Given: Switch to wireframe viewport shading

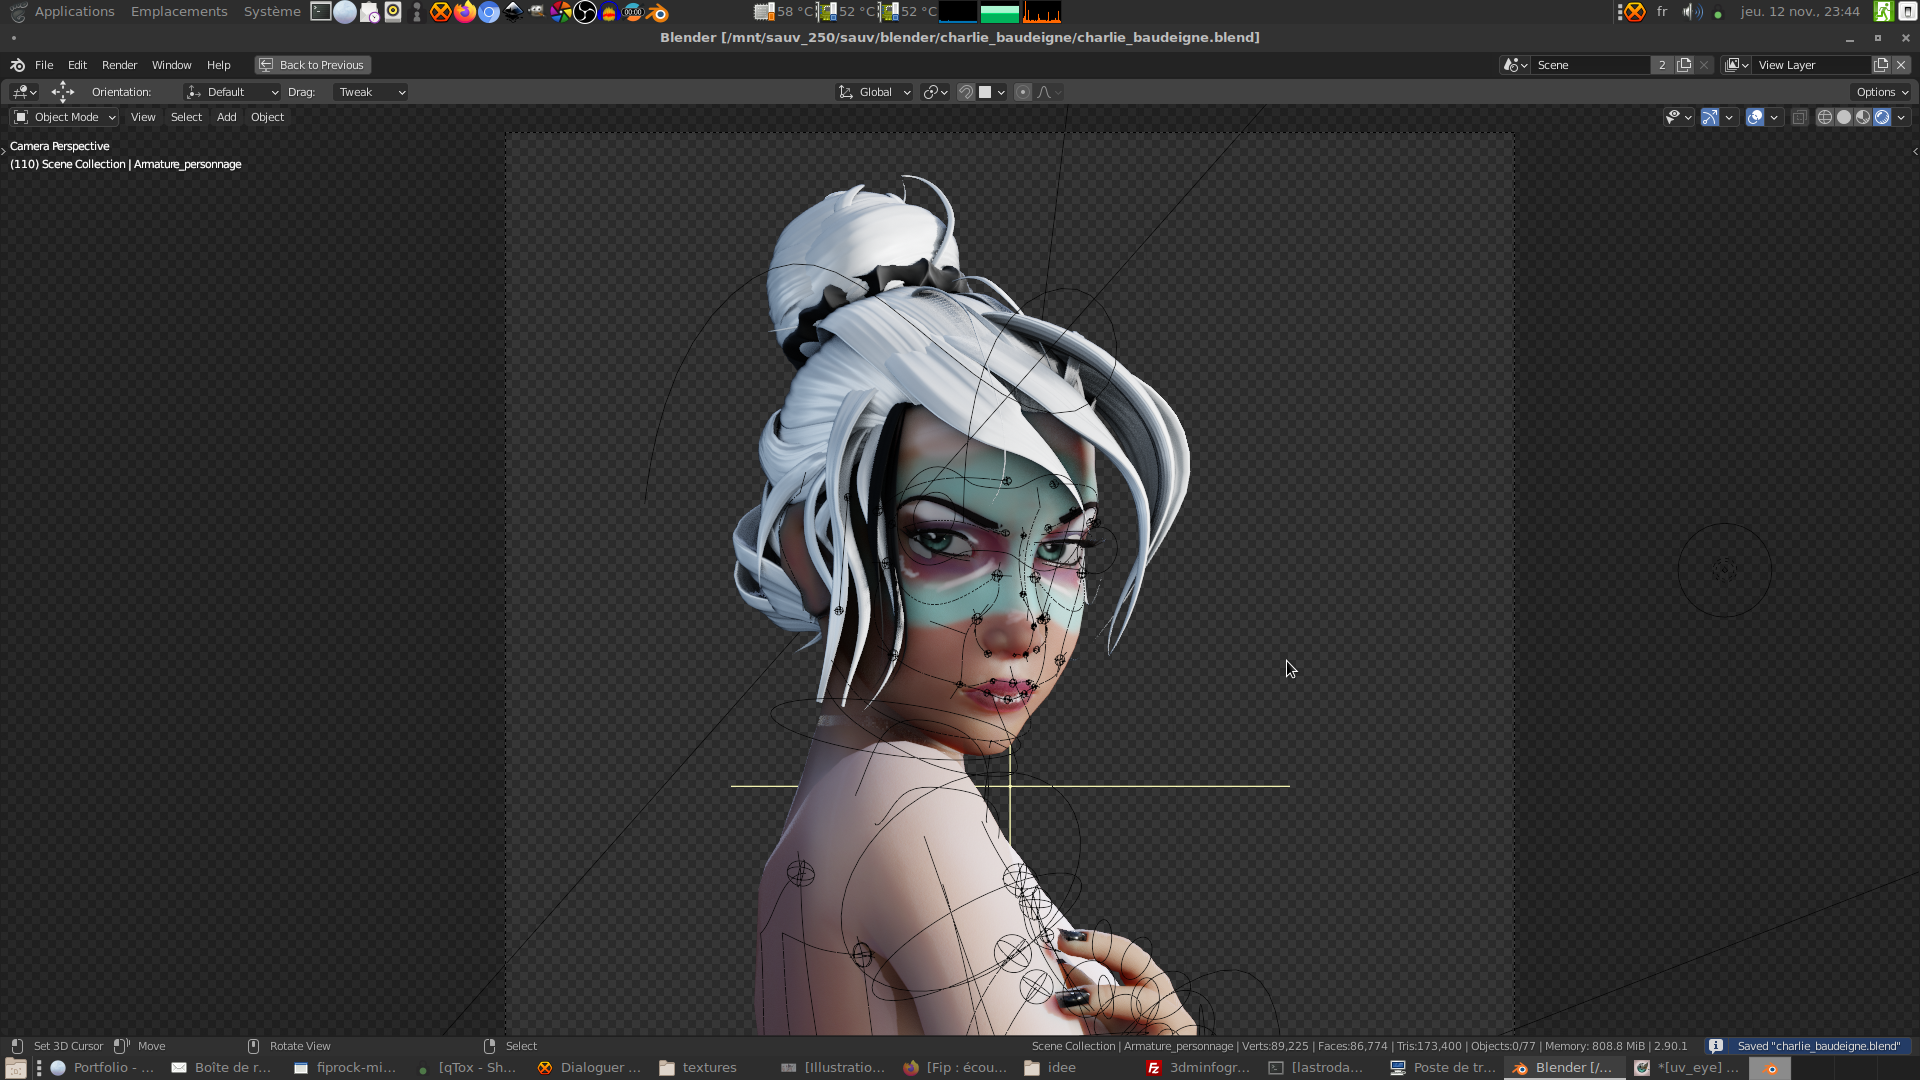Looking at the screenshot, I should [x=1825, y=118].
